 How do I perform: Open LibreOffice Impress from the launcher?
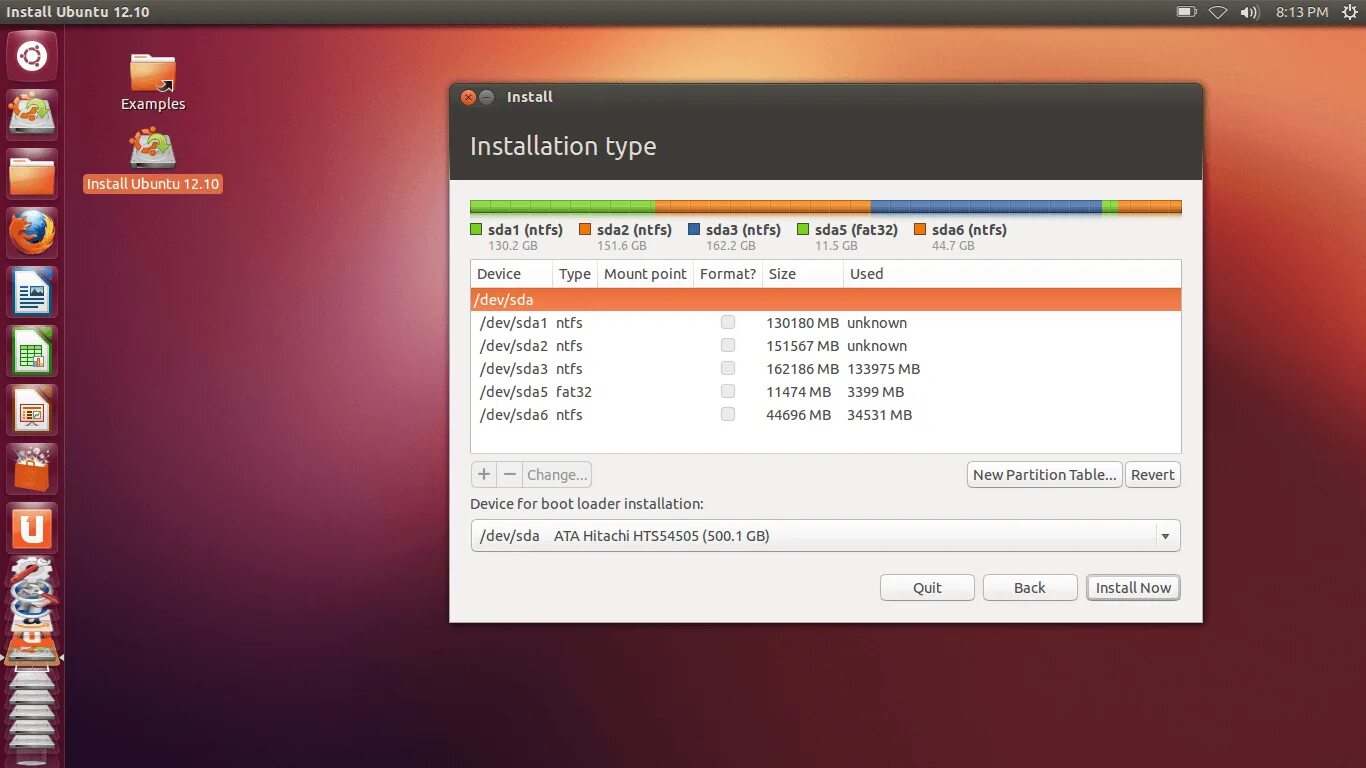tap(32, 410)
